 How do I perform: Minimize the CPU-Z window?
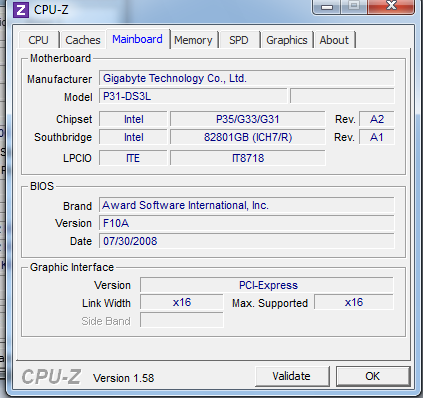tap(327, 6)
